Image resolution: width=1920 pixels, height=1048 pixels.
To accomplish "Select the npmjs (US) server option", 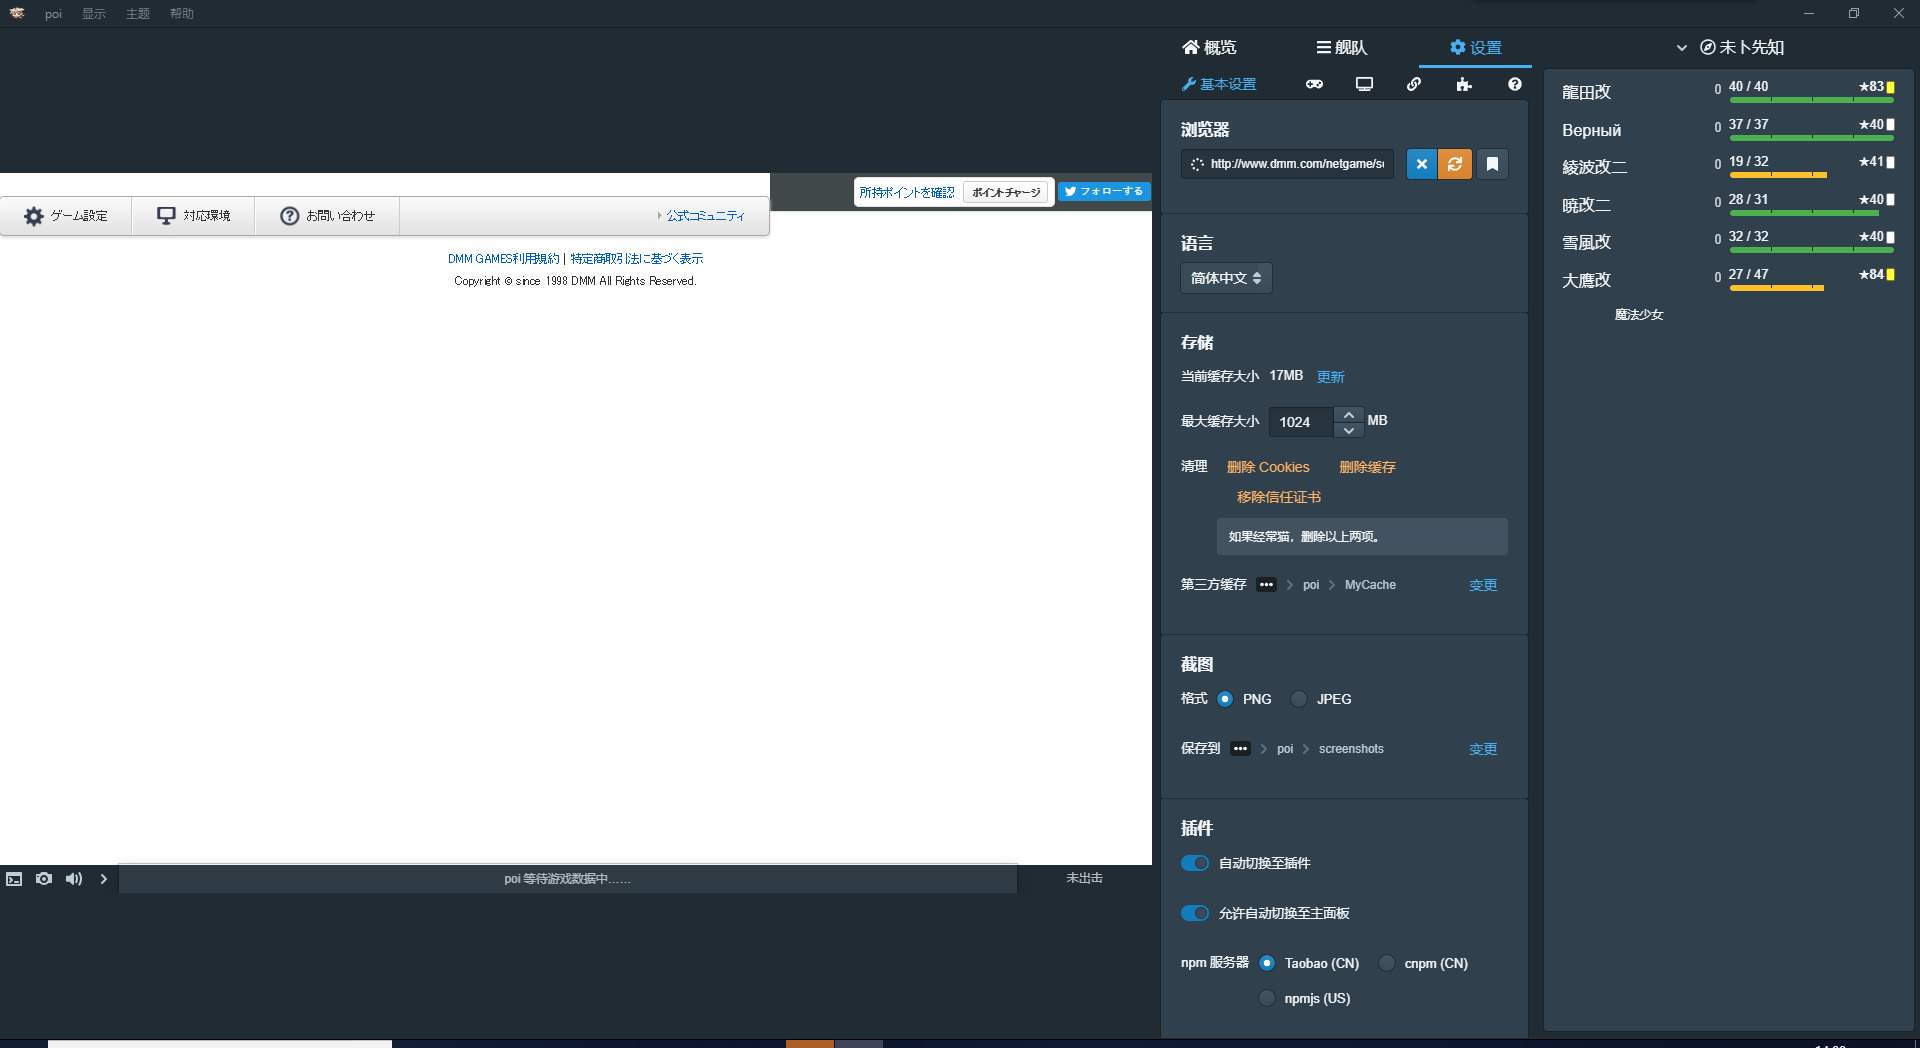I will point(1267,998).
